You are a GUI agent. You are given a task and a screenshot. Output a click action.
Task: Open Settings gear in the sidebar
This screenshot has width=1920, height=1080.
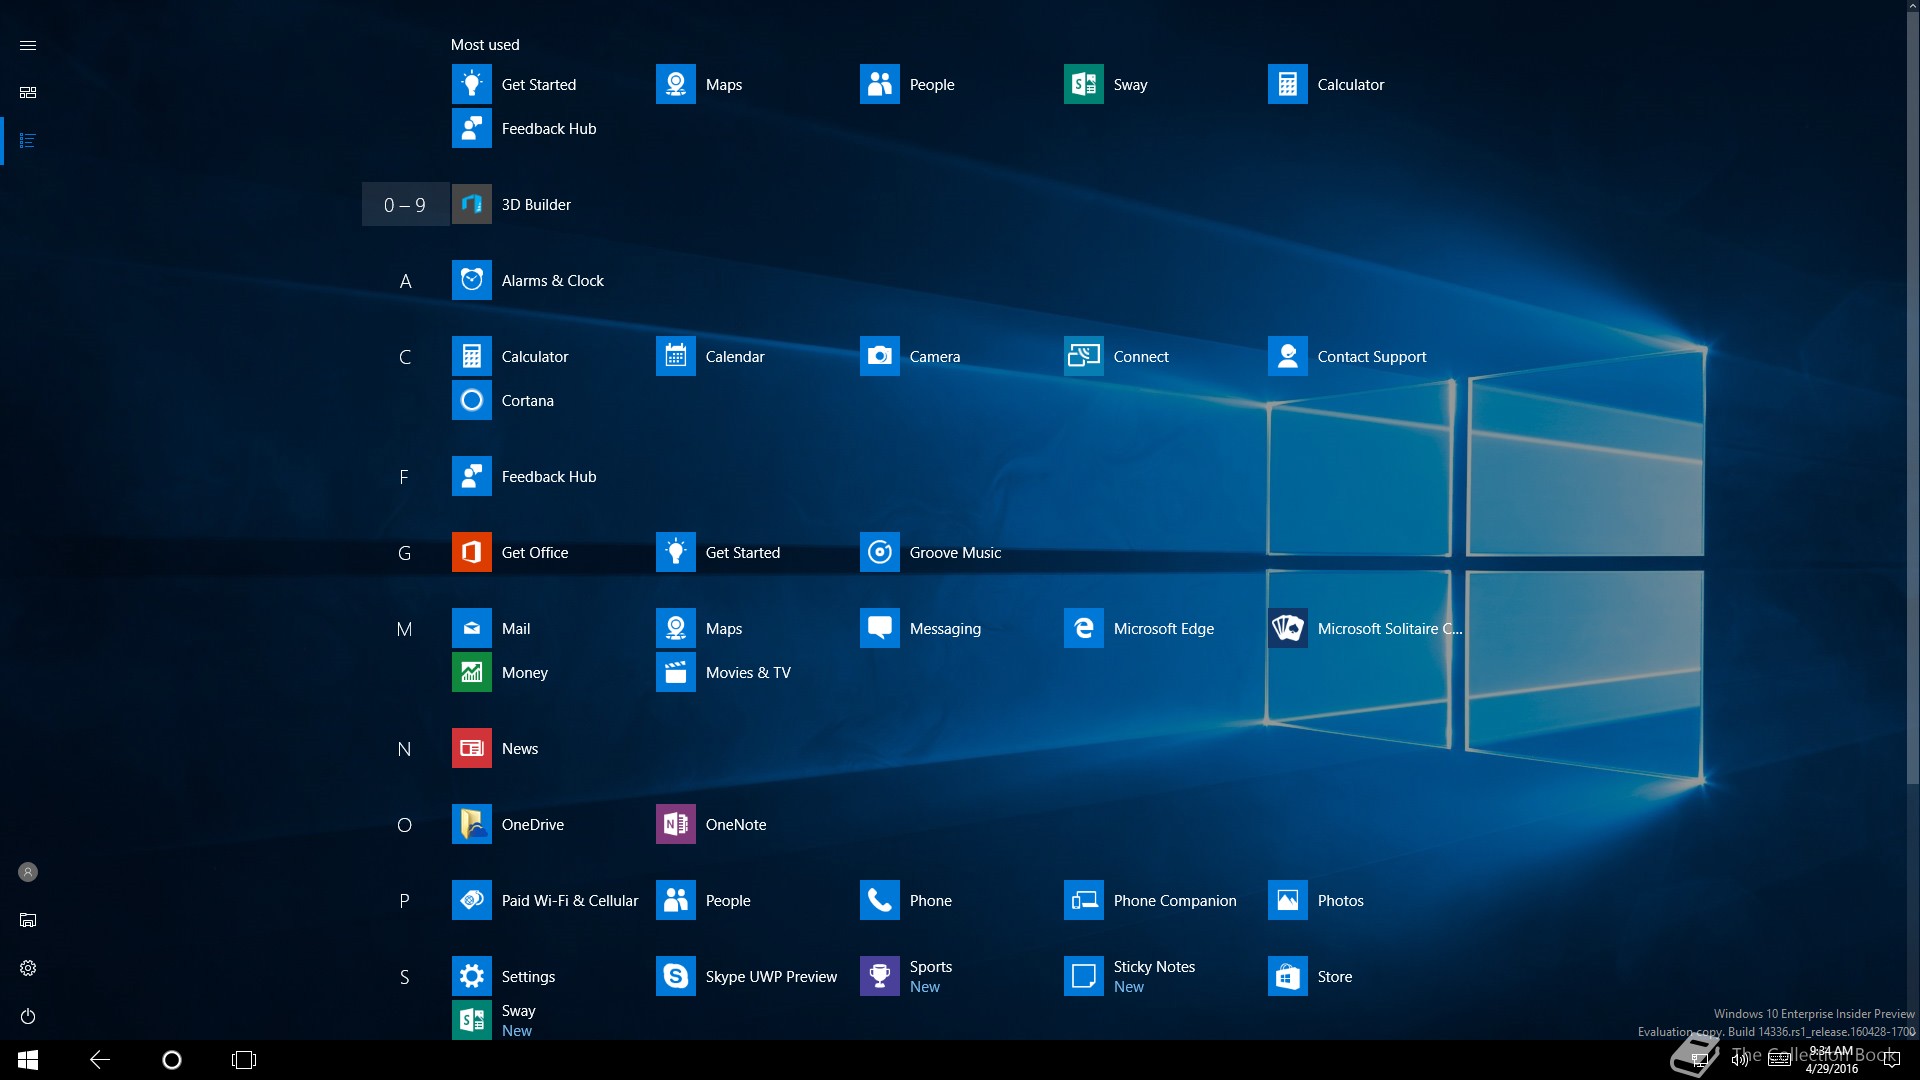[28, 968]
